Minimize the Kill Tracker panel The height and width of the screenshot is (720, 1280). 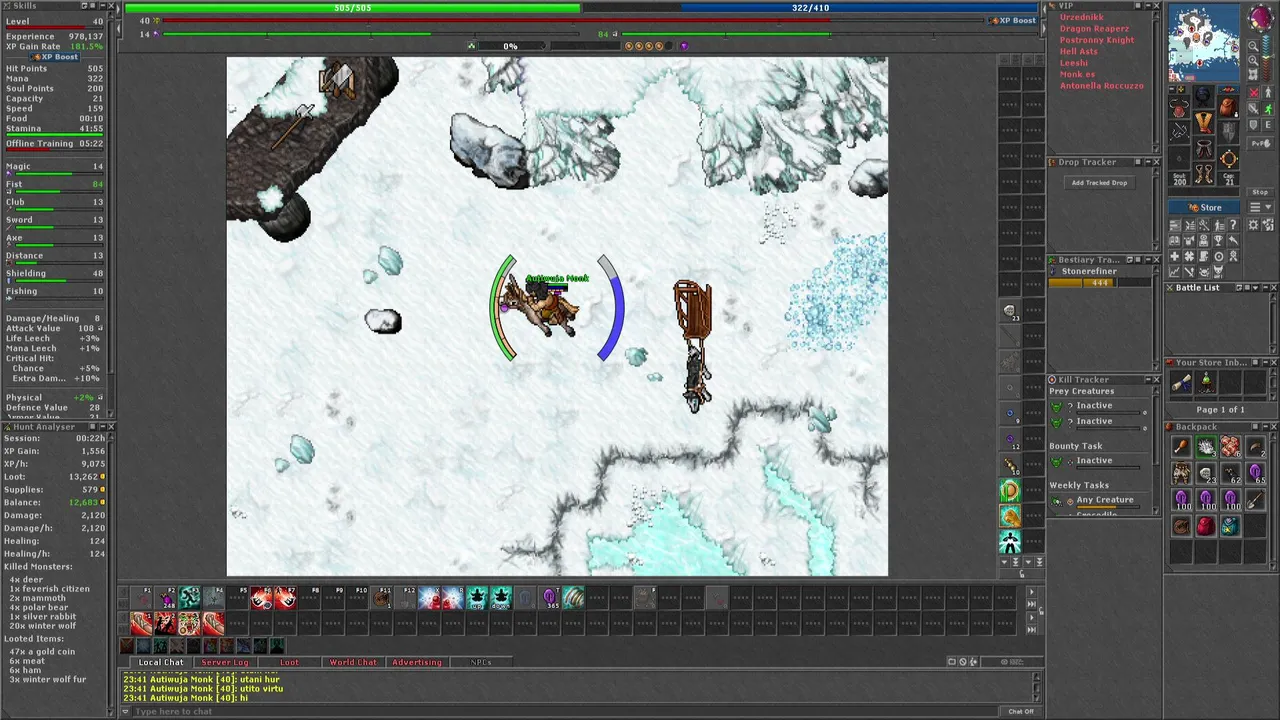(x=1148, y=380)
